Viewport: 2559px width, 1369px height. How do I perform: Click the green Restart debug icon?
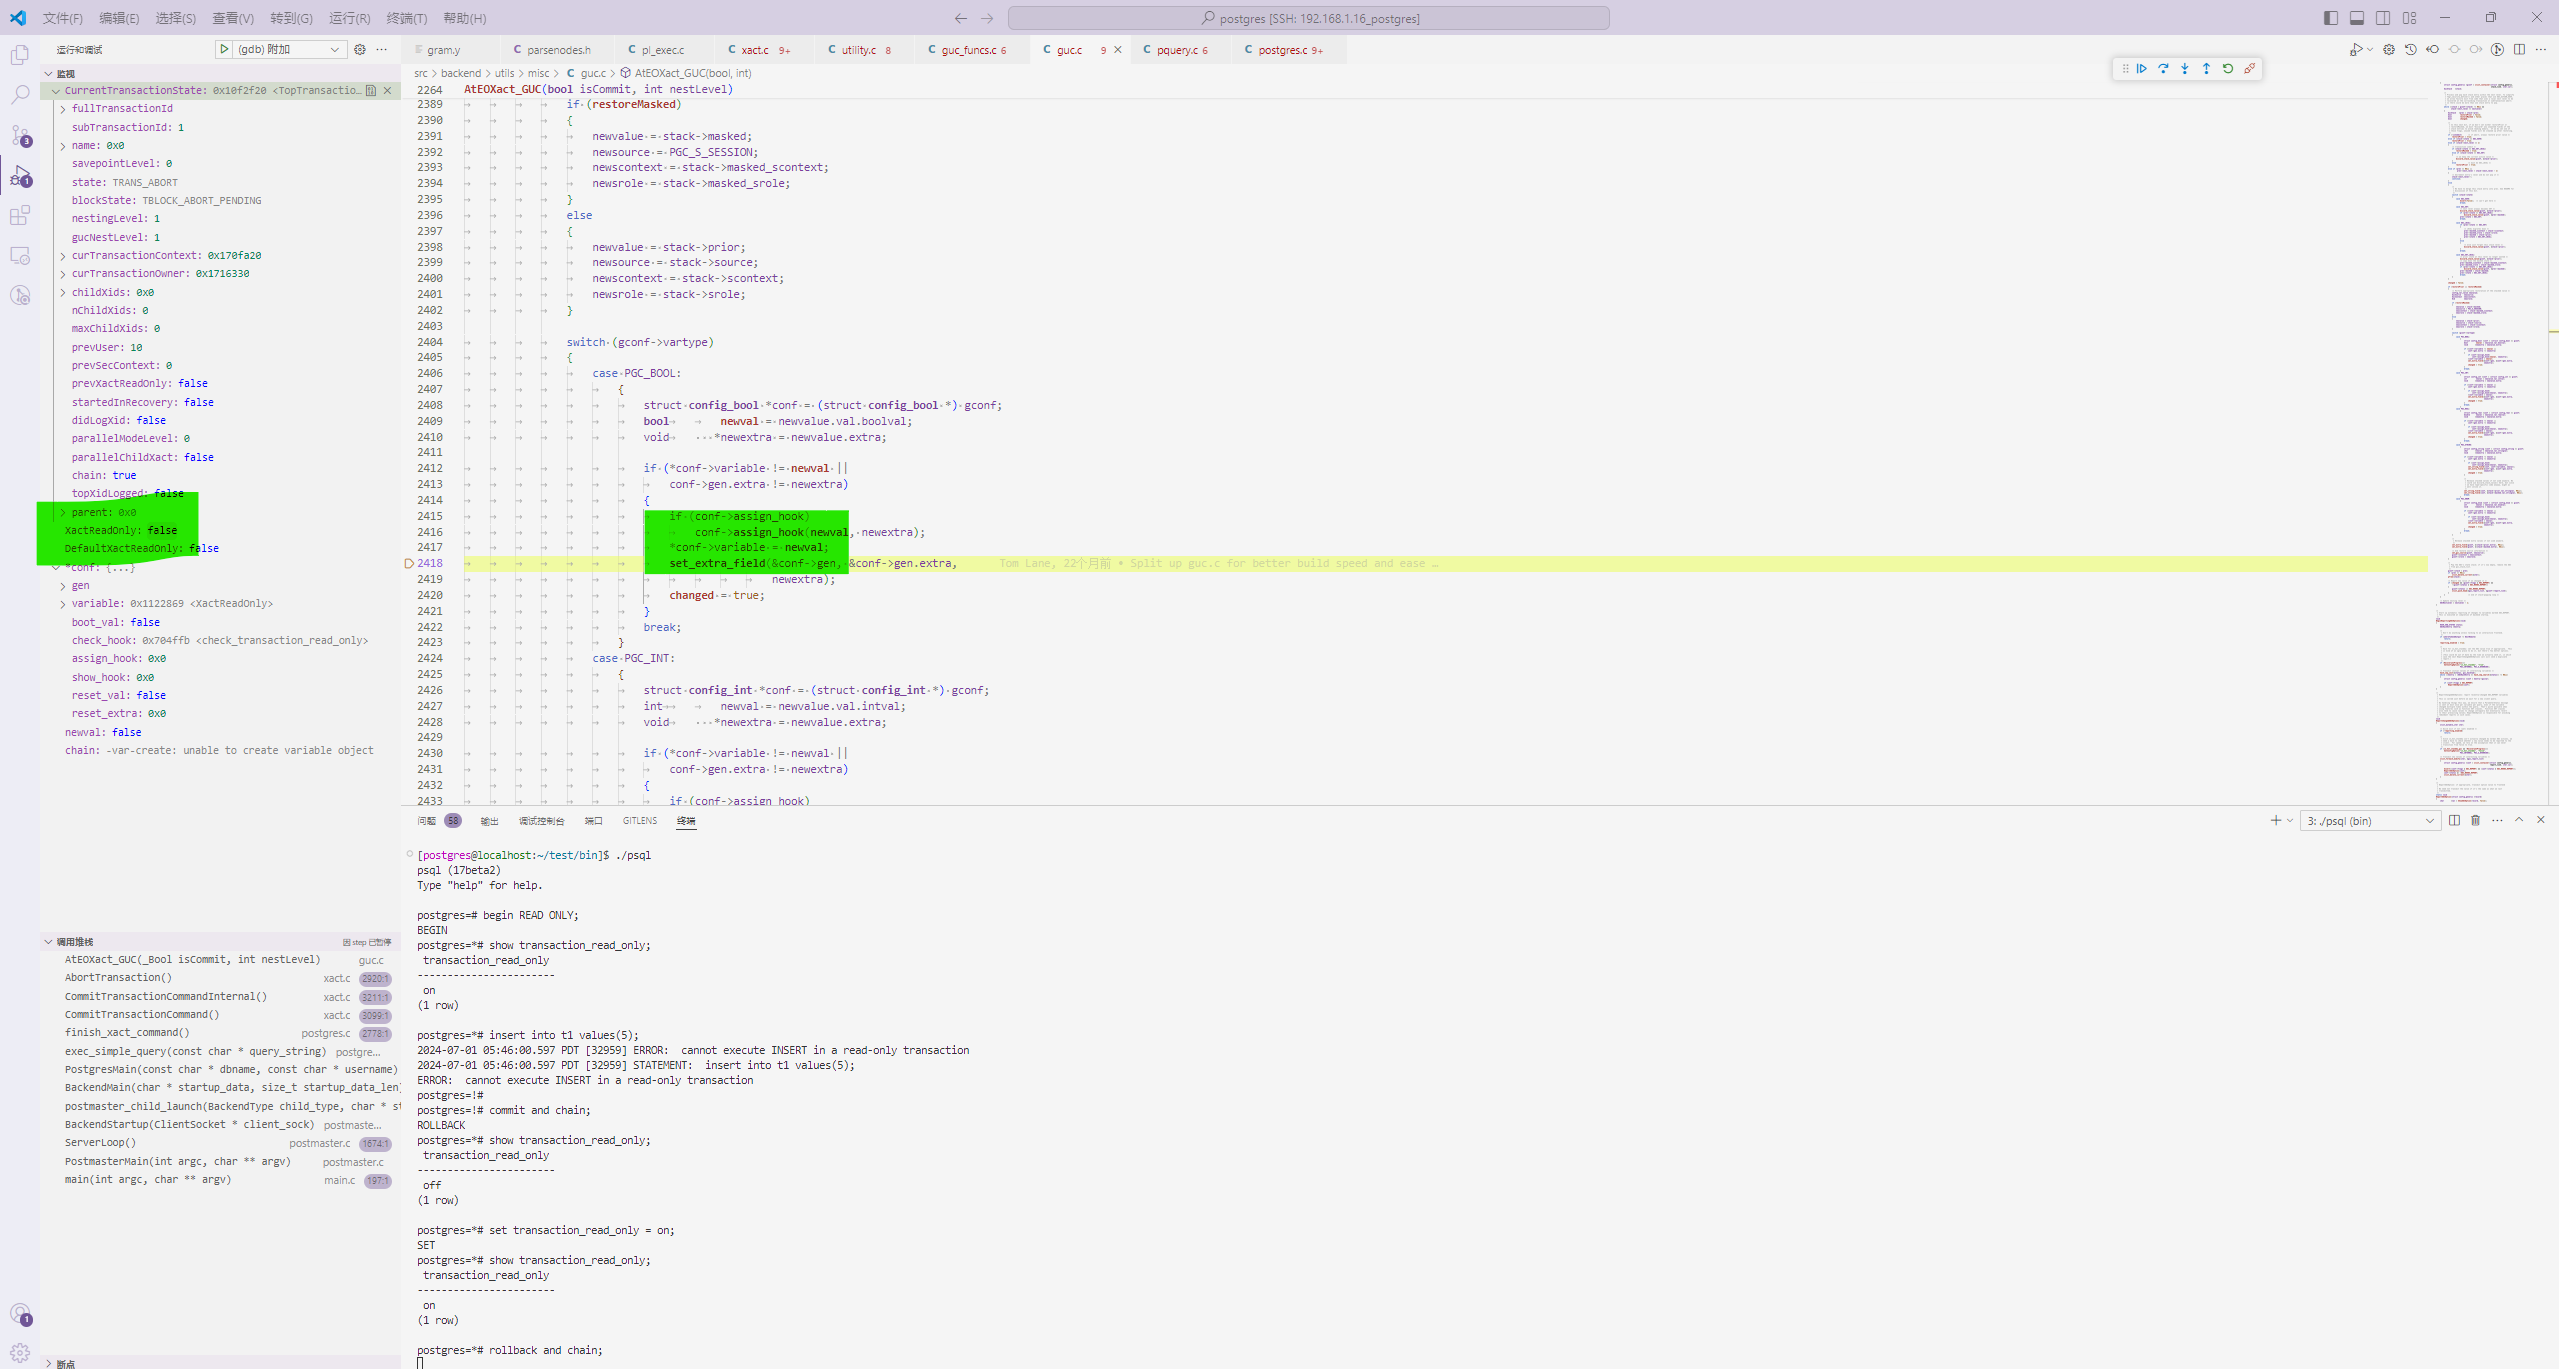[2228, 69]
